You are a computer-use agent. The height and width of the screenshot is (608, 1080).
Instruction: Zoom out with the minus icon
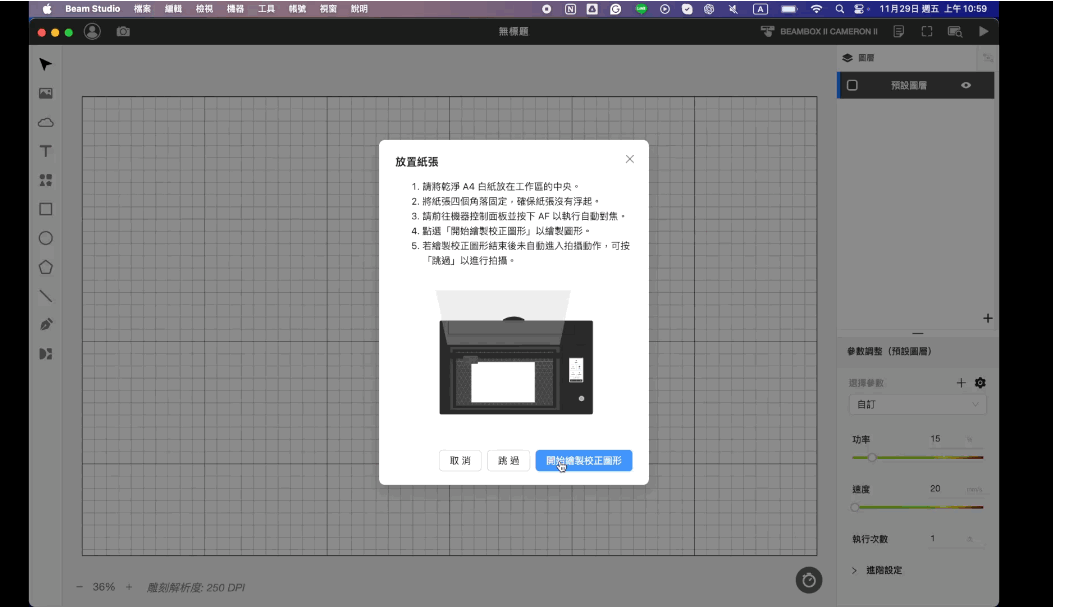point(79,587)
